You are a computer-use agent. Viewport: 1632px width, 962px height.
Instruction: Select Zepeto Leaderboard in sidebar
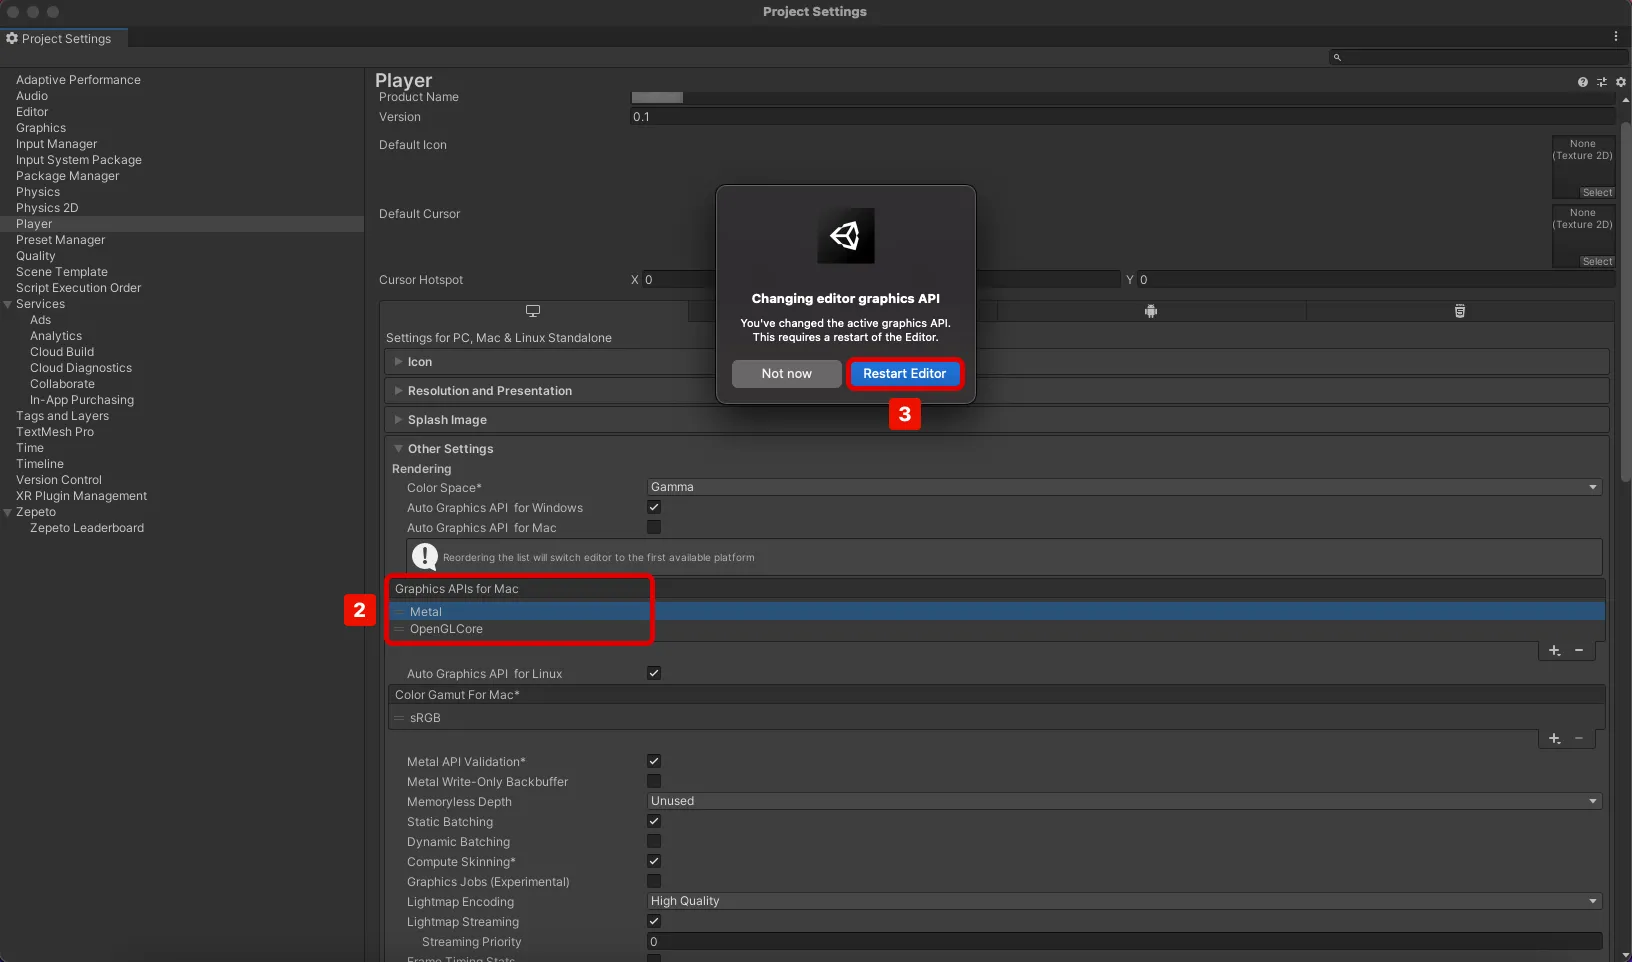[87, 528]
